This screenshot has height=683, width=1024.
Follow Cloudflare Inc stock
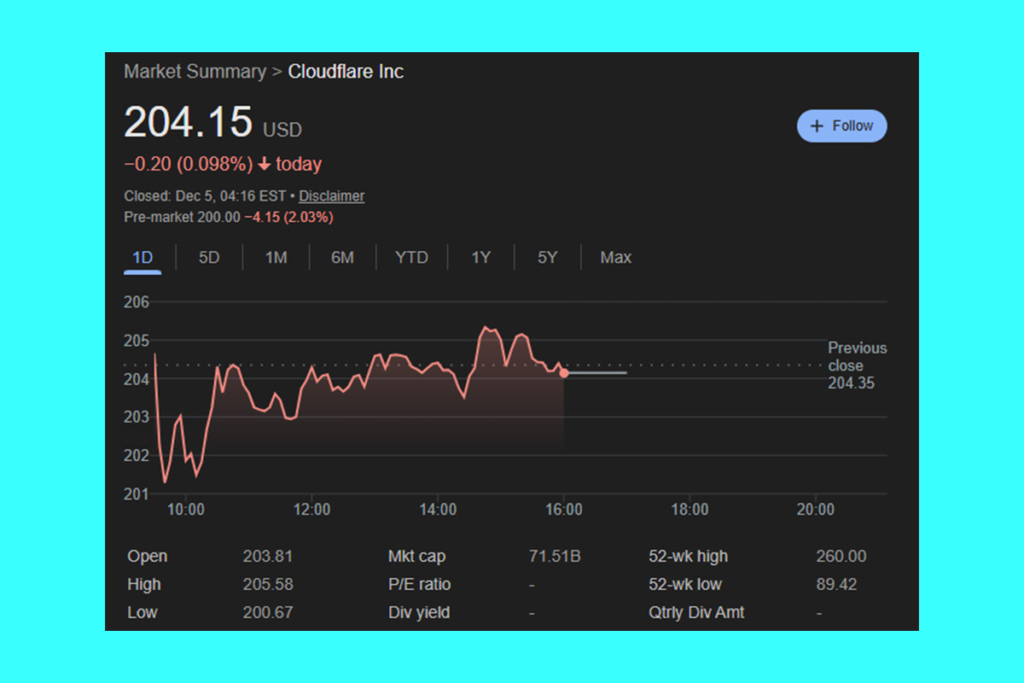pyautogui.click(x=841, y=125)
